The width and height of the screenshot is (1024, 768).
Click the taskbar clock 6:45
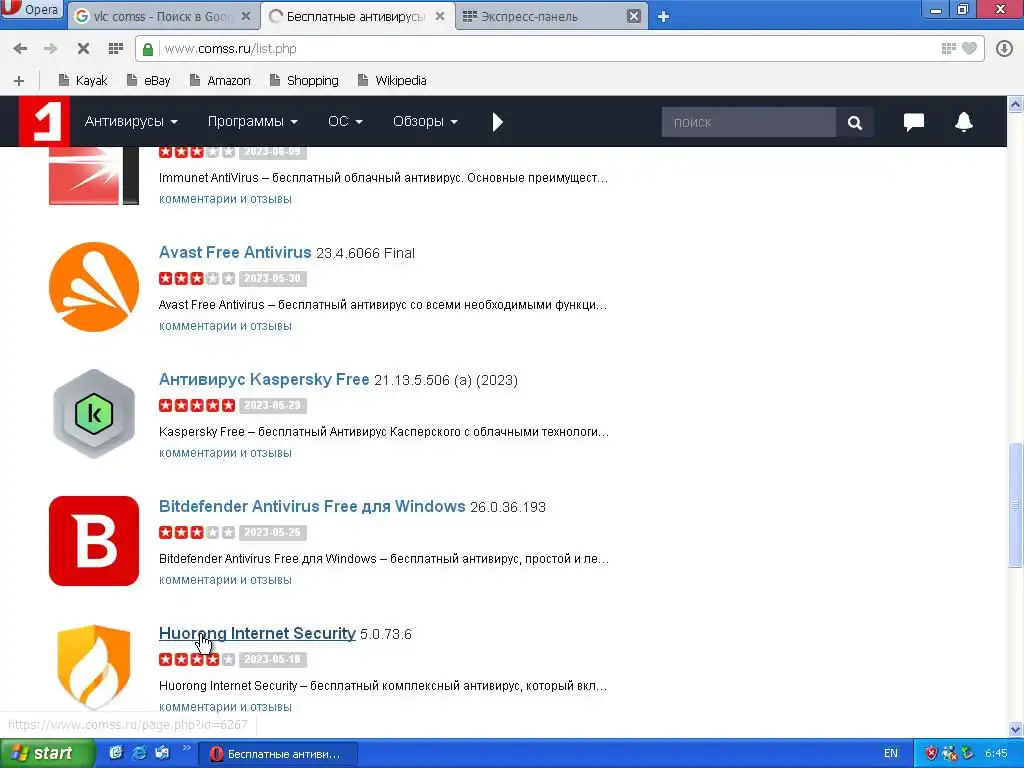click(996, 754)
